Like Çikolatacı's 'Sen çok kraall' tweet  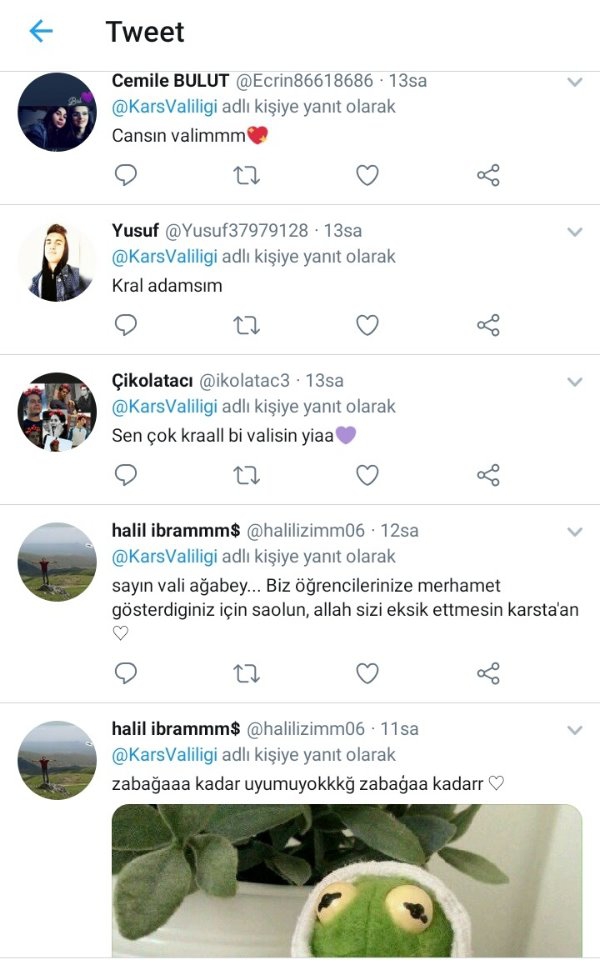click(367, 475)
